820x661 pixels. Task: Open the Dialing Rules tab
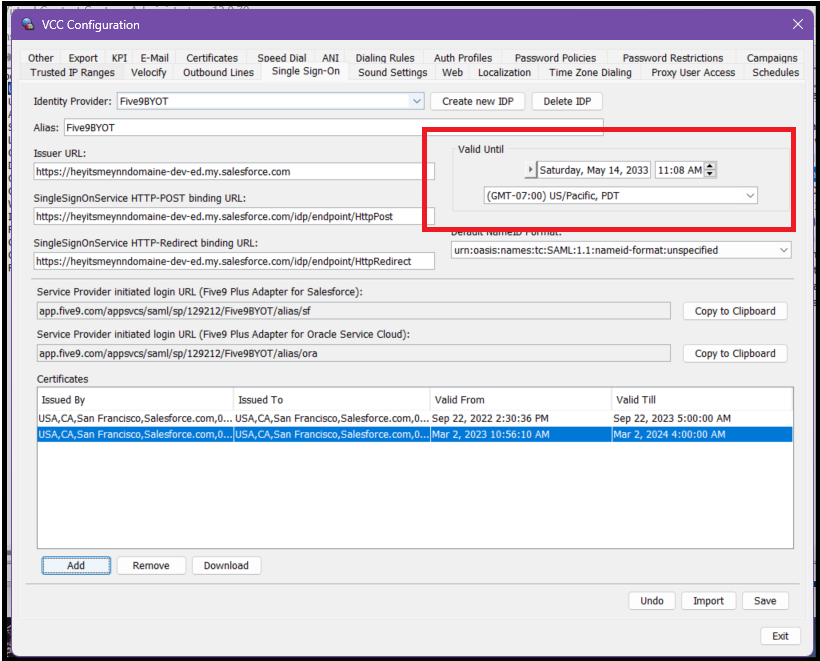385,58
